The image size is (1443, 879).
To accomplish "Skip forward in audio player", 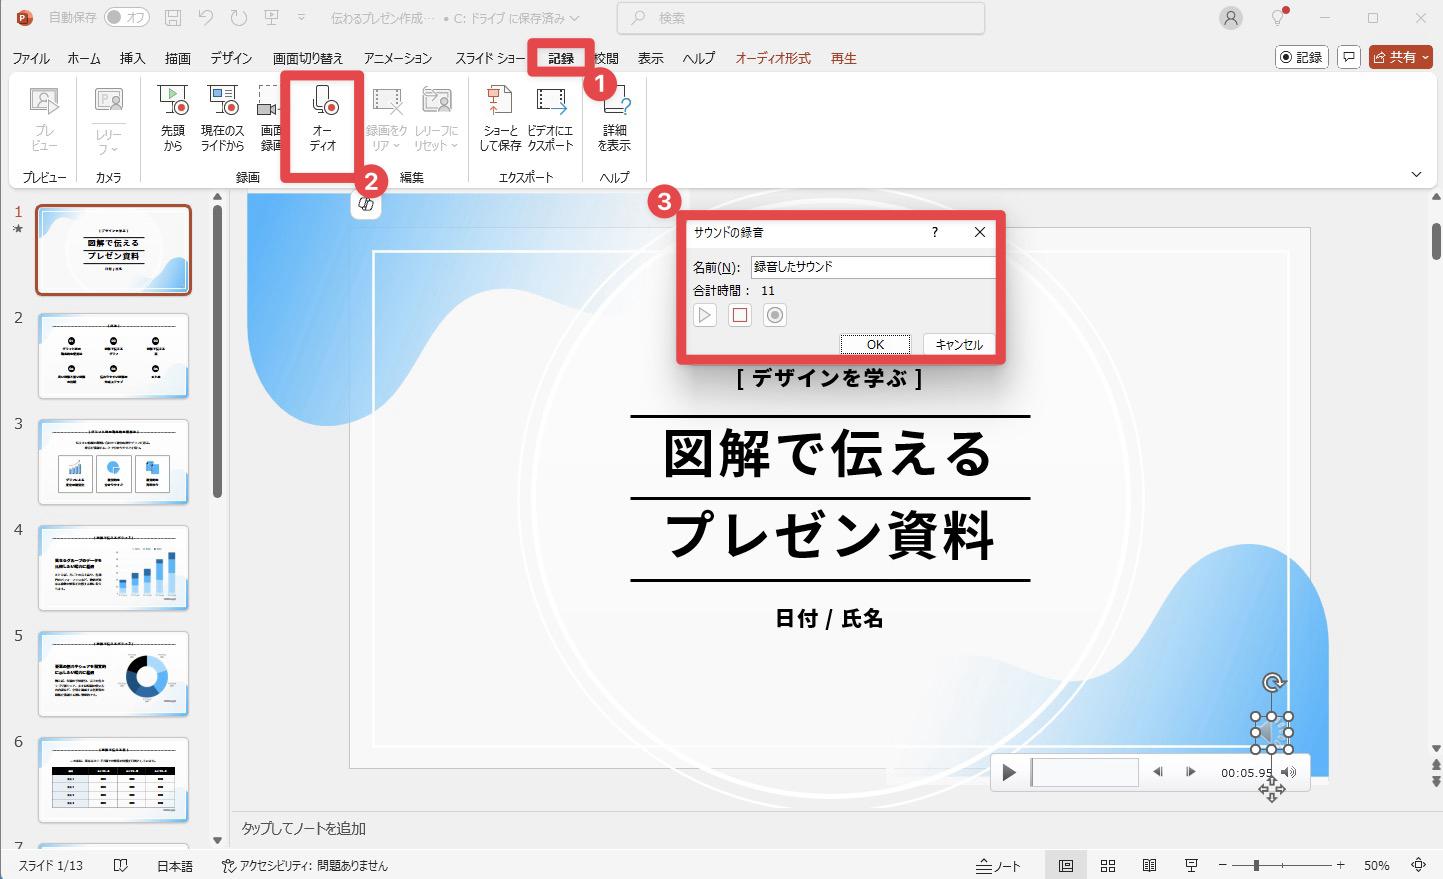I will (1190, 772).
